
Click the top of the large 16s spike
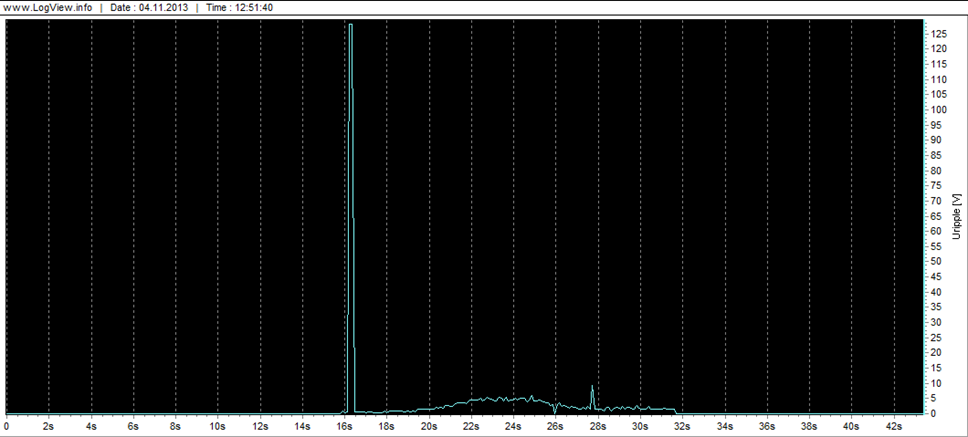click(351, 25)
